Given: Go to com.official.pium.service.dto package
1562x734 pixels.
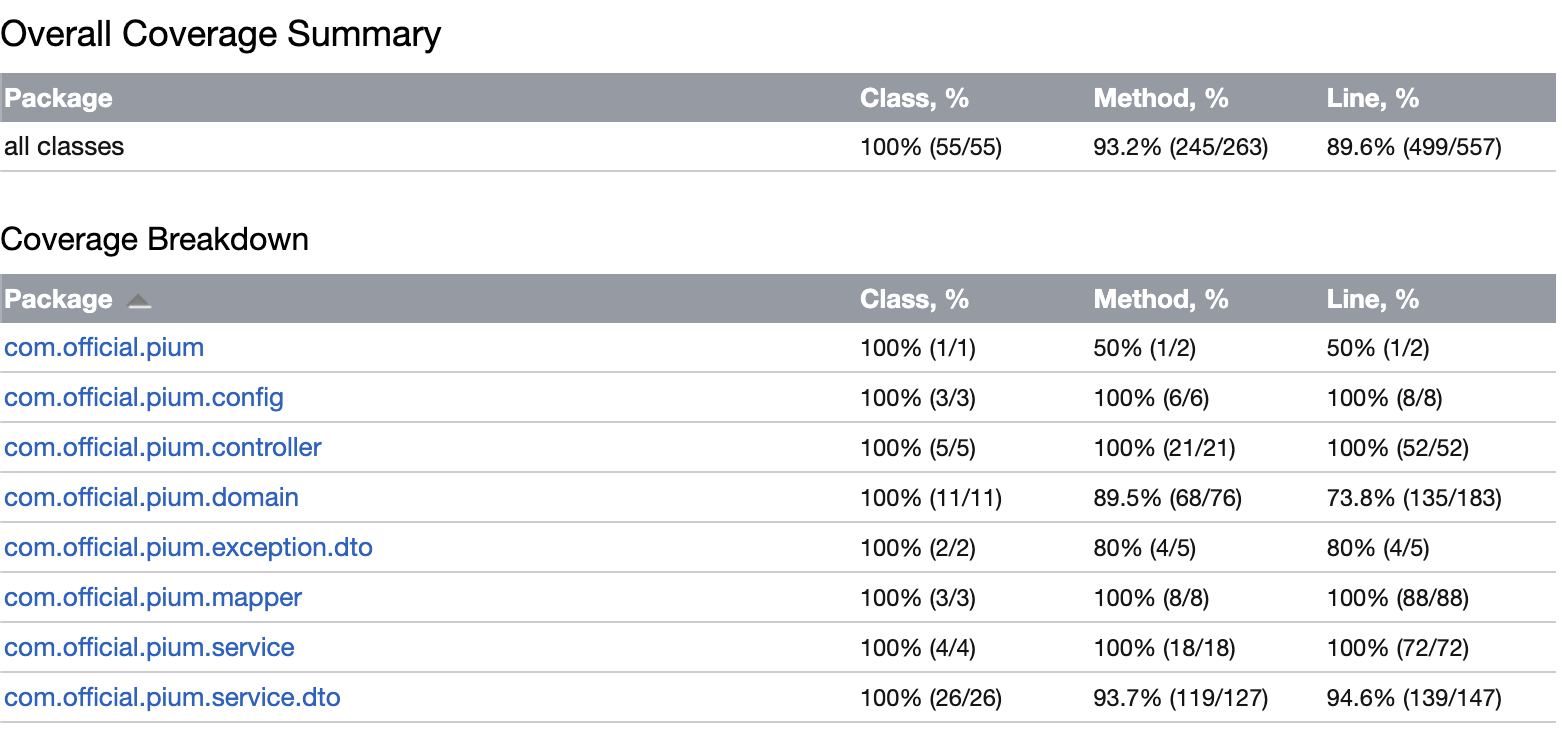Looking at the screenshot, I should click(x=172, y=698).
